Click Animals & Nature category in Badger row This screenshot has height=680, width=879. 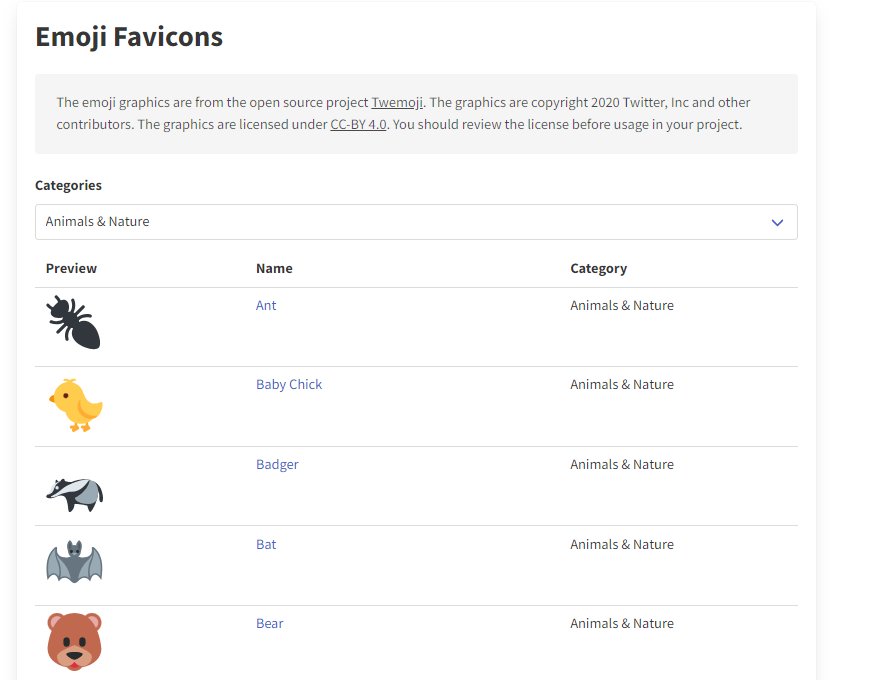622,465
